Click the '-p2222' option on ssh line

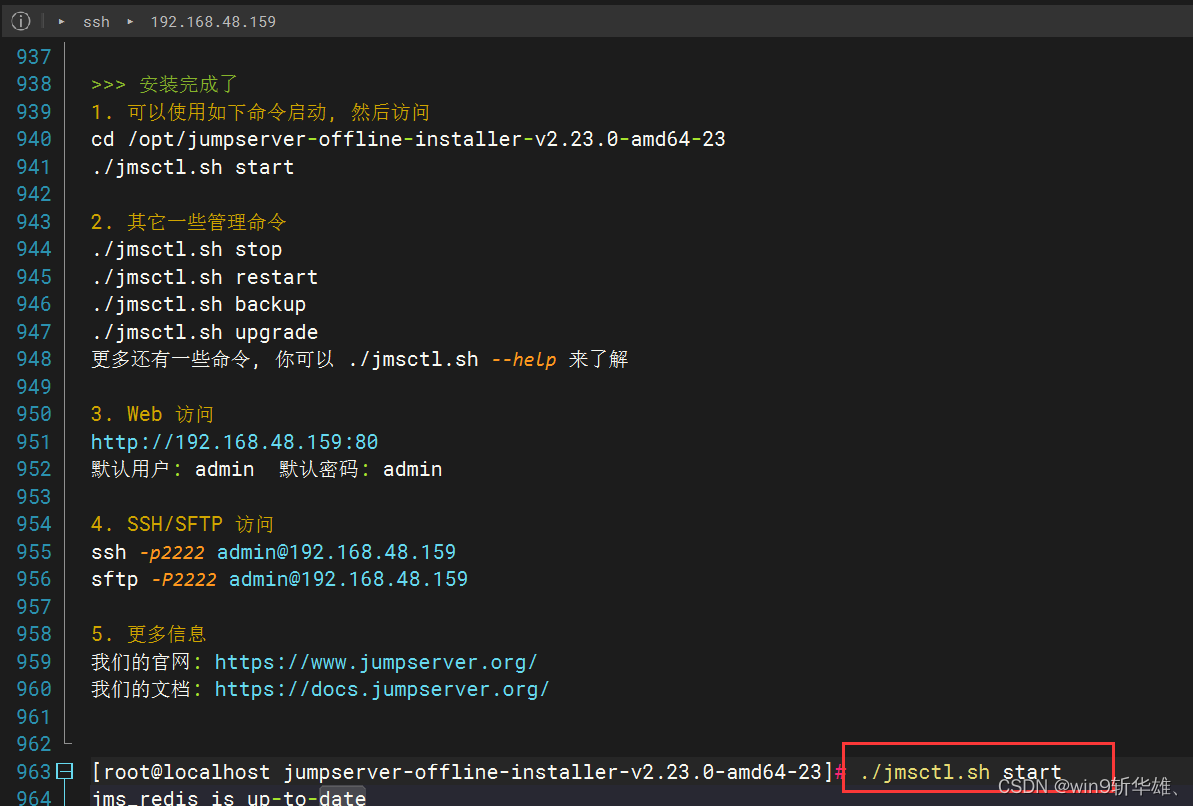click(172, 552)
